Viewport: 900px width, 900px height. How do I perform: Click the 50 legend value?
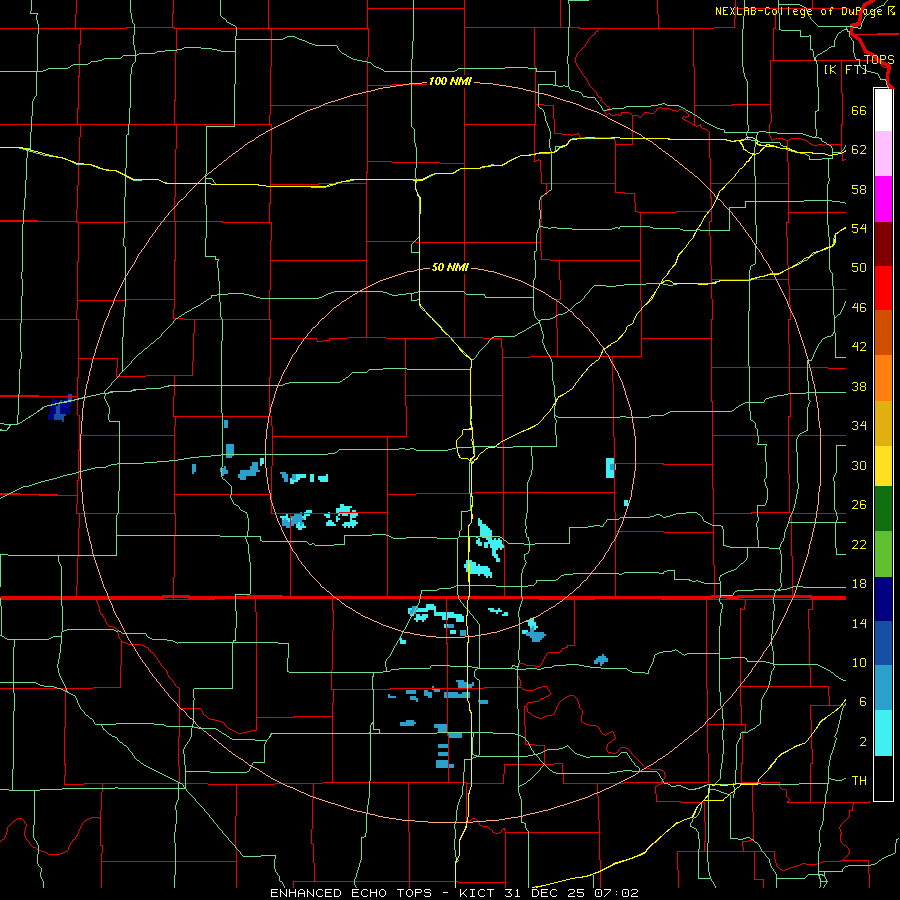[859, 268]
